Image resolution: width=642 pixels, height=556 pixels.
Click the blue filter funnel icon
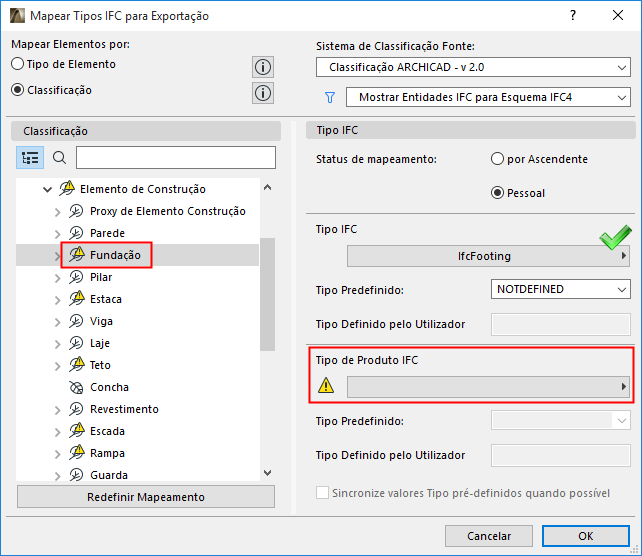(x=329, y=97)
